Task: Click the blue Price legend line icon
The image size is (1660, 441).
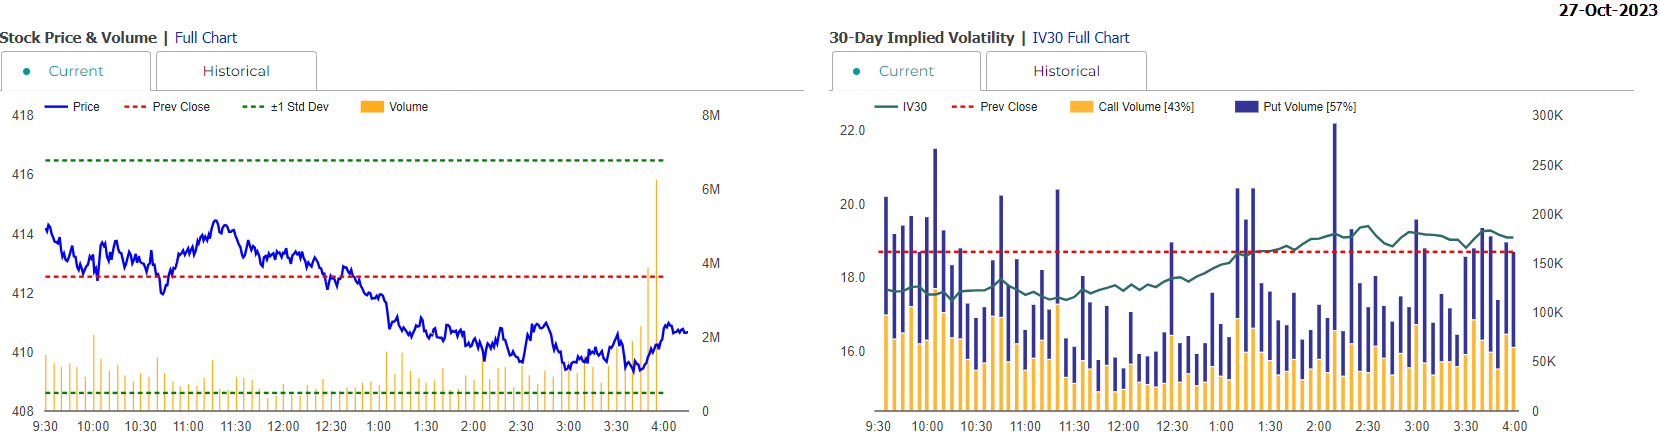Action: click(57, 107)
